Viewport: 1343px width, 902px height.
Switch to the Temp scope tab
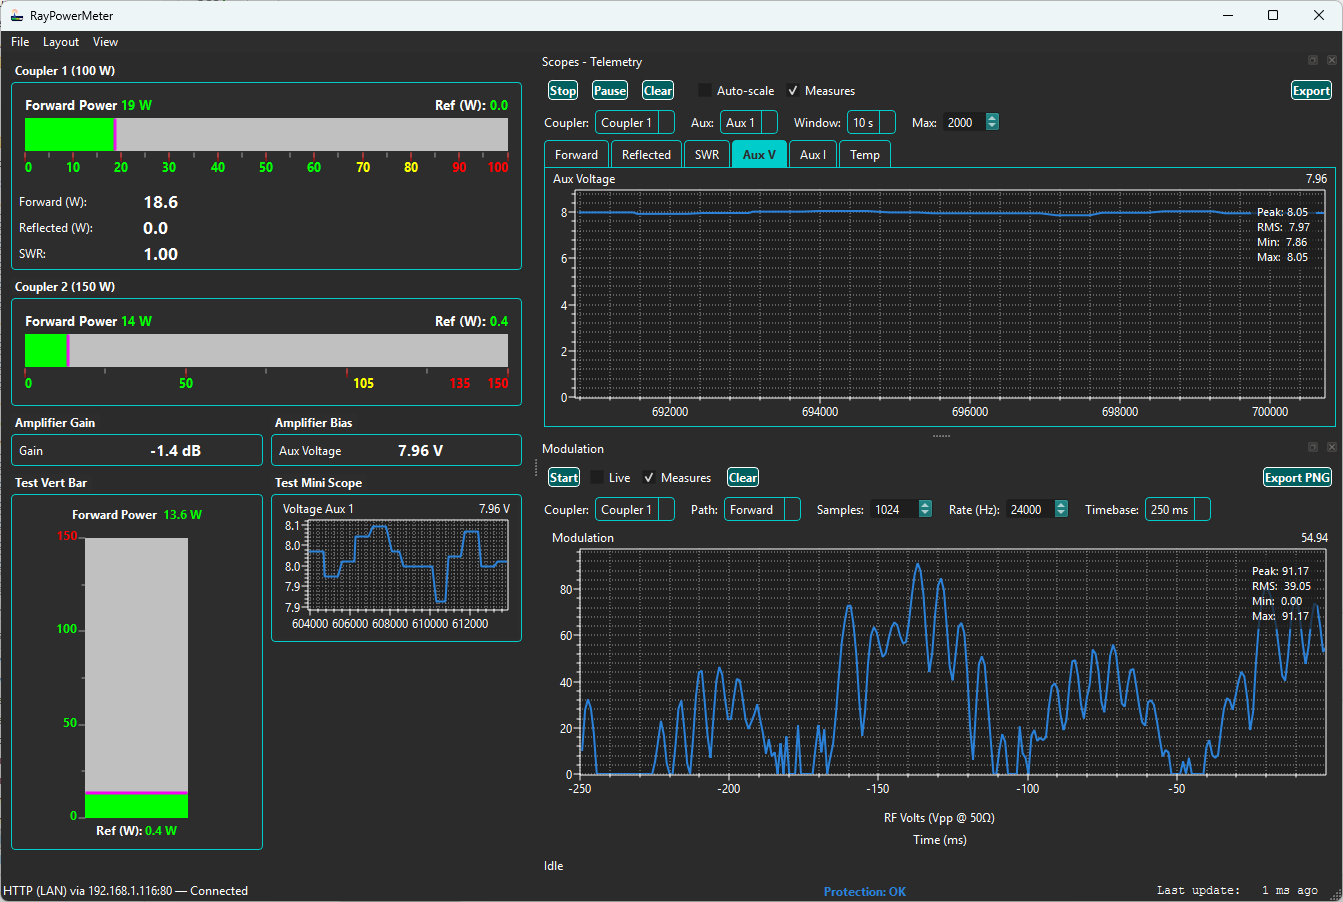pyautogui.click(x=865, y=154)
